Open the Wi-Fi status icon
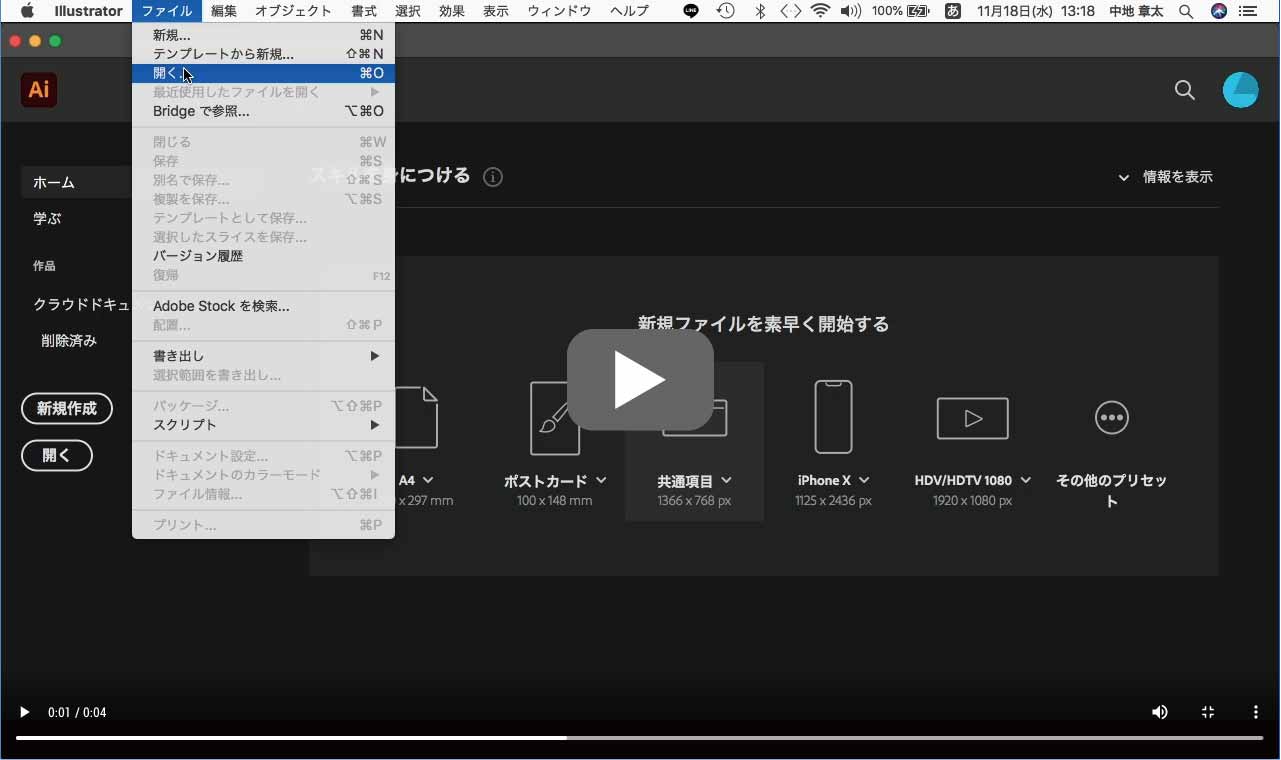The image size is (1281, 760). [x=821, y=11]
